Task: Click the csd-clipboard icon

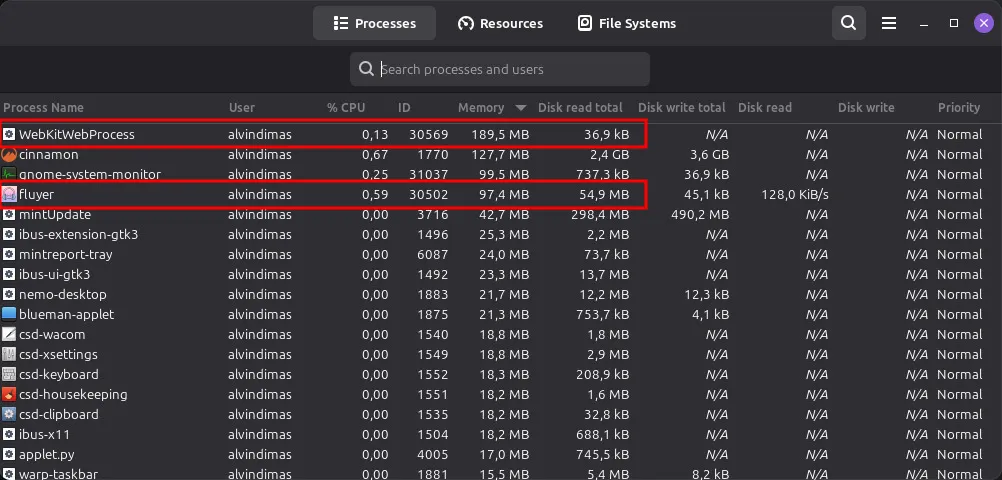Action: point(9,415)
